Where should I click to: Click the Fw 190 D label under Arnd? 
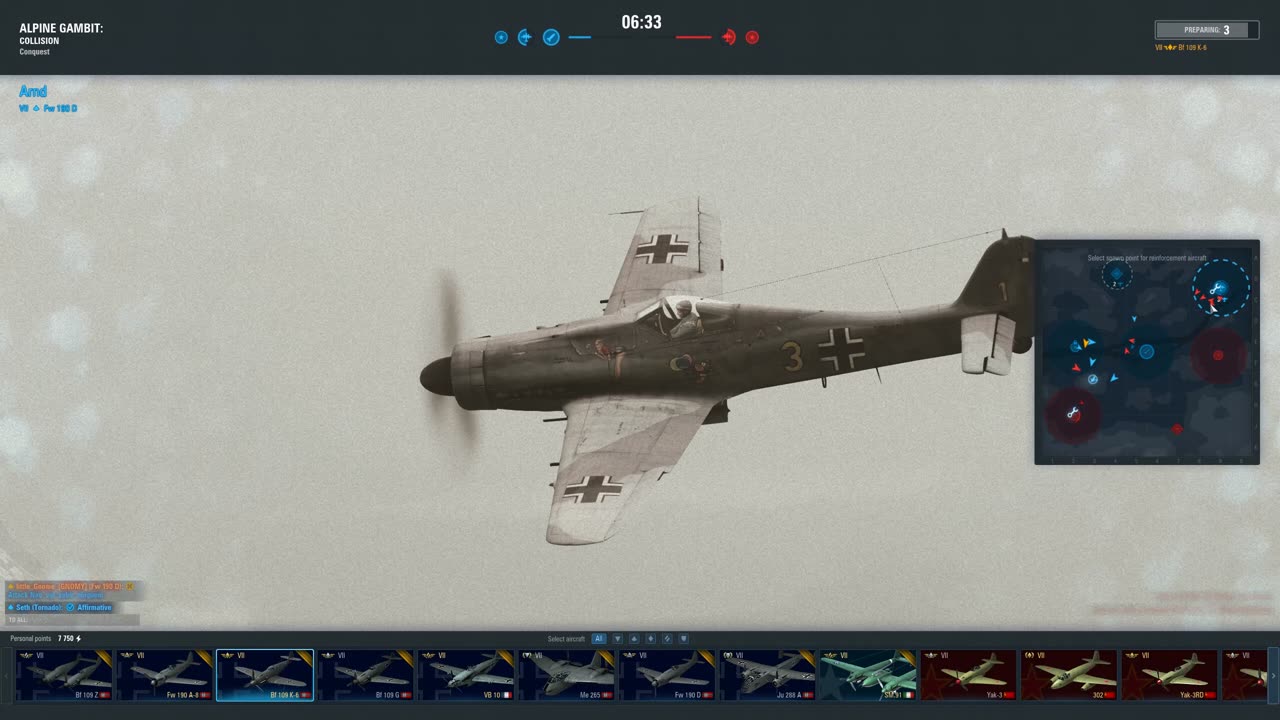(60, 108)
